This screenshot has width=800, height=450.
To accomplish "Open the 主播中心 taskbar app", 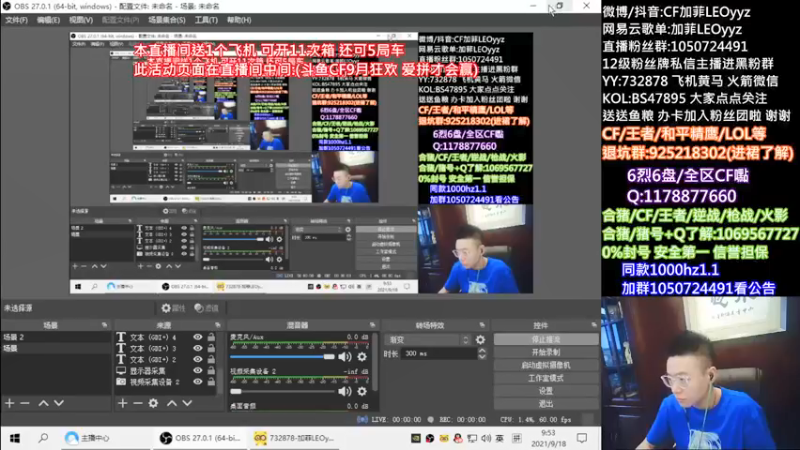I will [88, 438].
